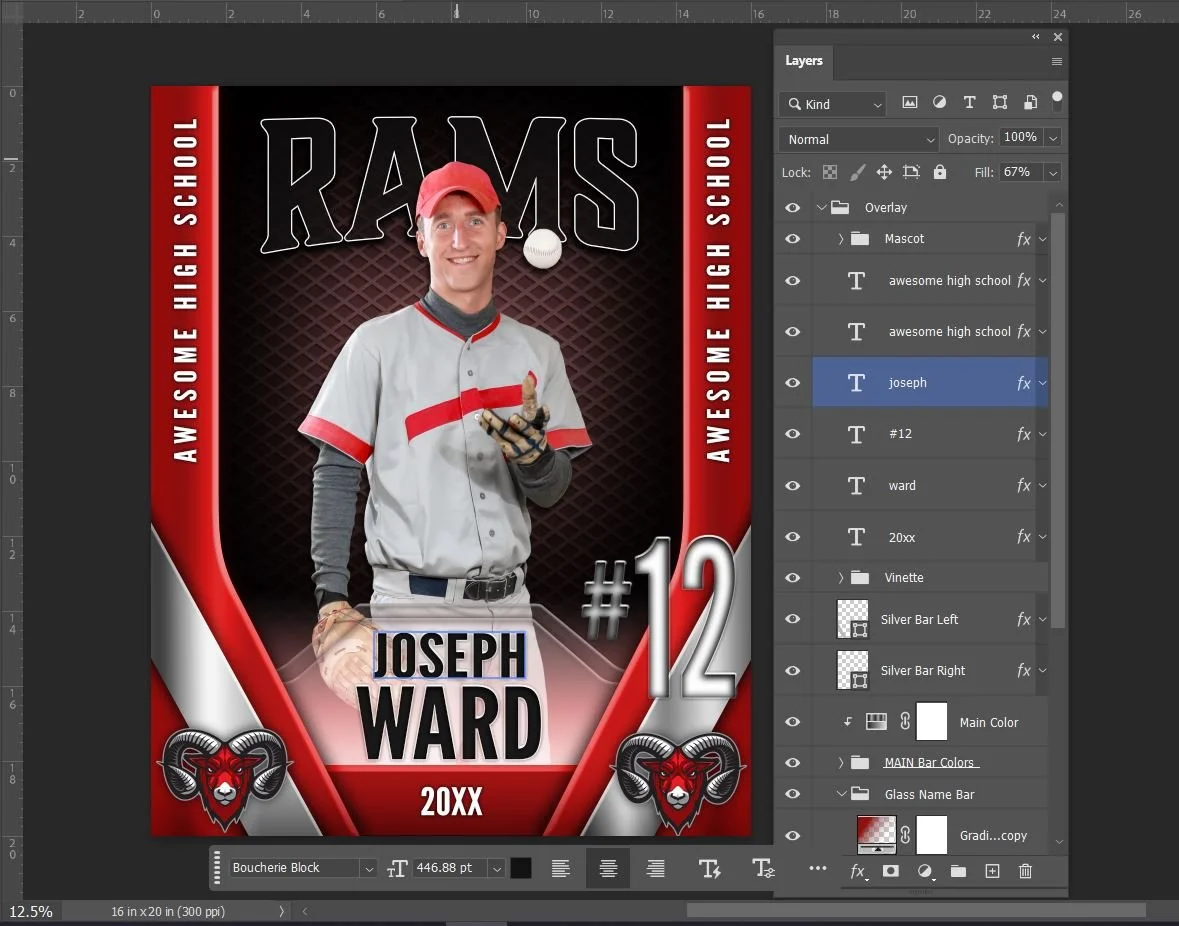Image resolution: width=1179 pixels, height=926 pixels.
Task: Click the Main Color layer mask thumbnail
Action: [932, 722]
